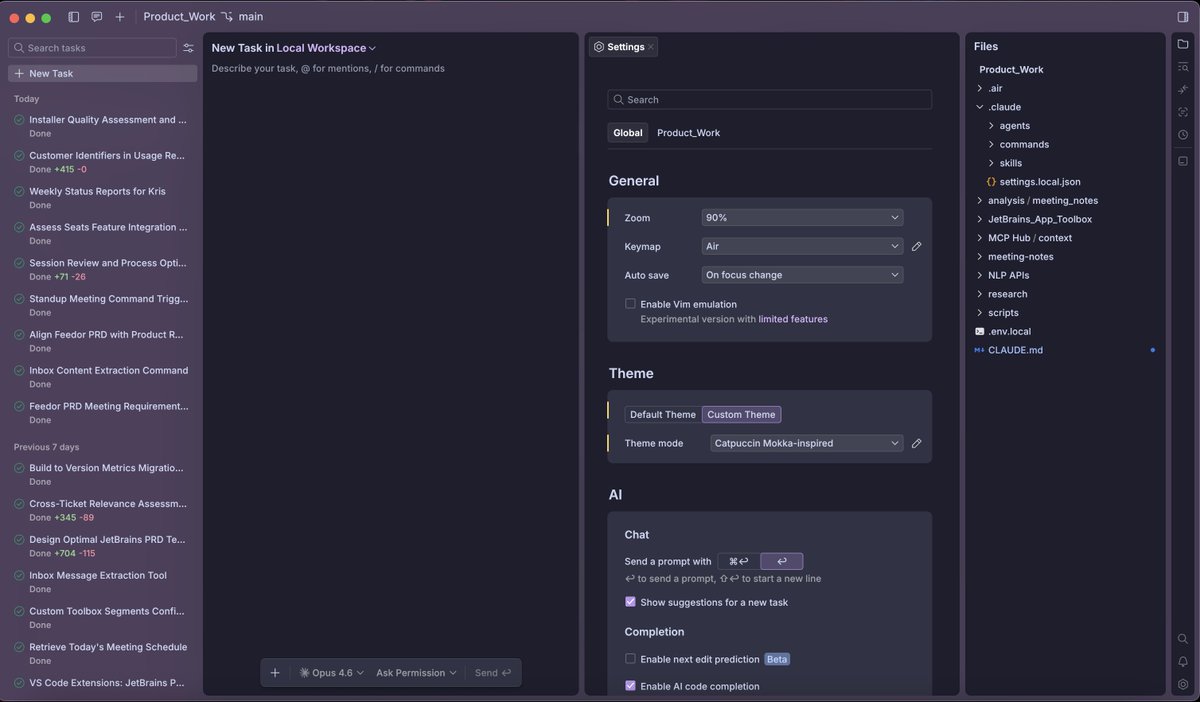Select the Default Theme option

(663, 414)
